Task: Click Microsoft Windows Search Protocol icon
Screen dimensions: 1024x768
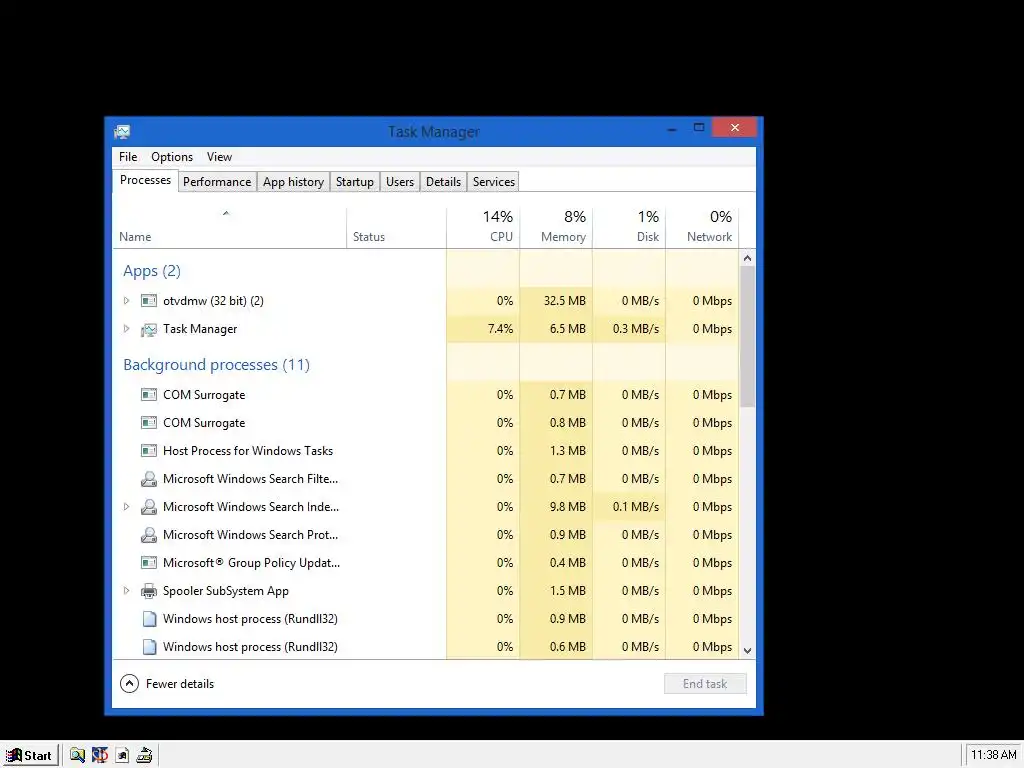Action: 149,536
